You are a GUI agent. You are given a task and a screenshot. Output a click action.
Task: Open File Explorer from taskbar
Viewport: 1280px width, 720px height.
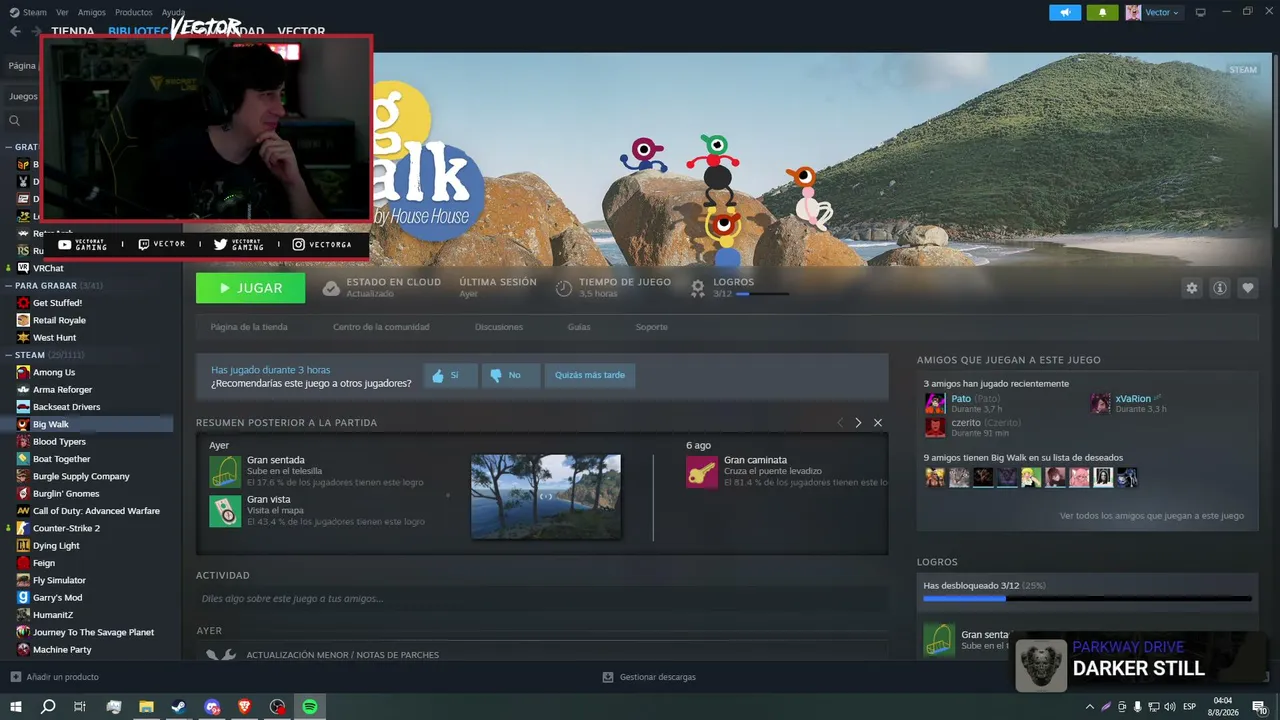146,707
